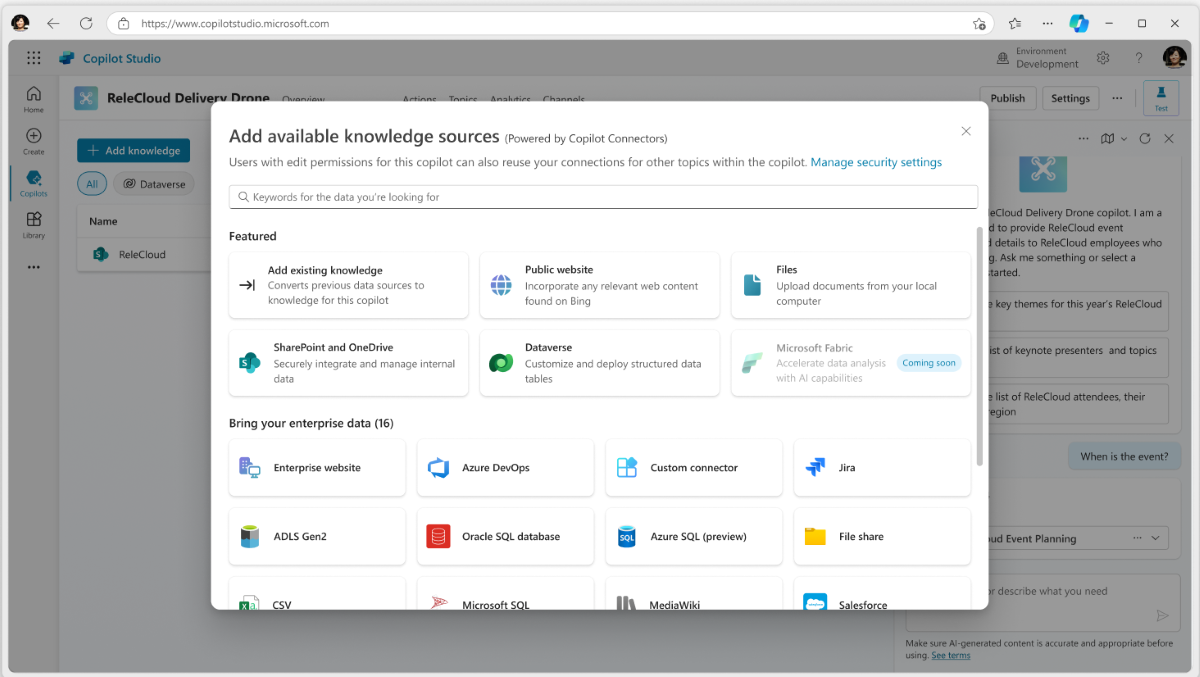The image size is (1200, 677).
Task: Open the Home page from the sidebar
Action: (33, 97)
